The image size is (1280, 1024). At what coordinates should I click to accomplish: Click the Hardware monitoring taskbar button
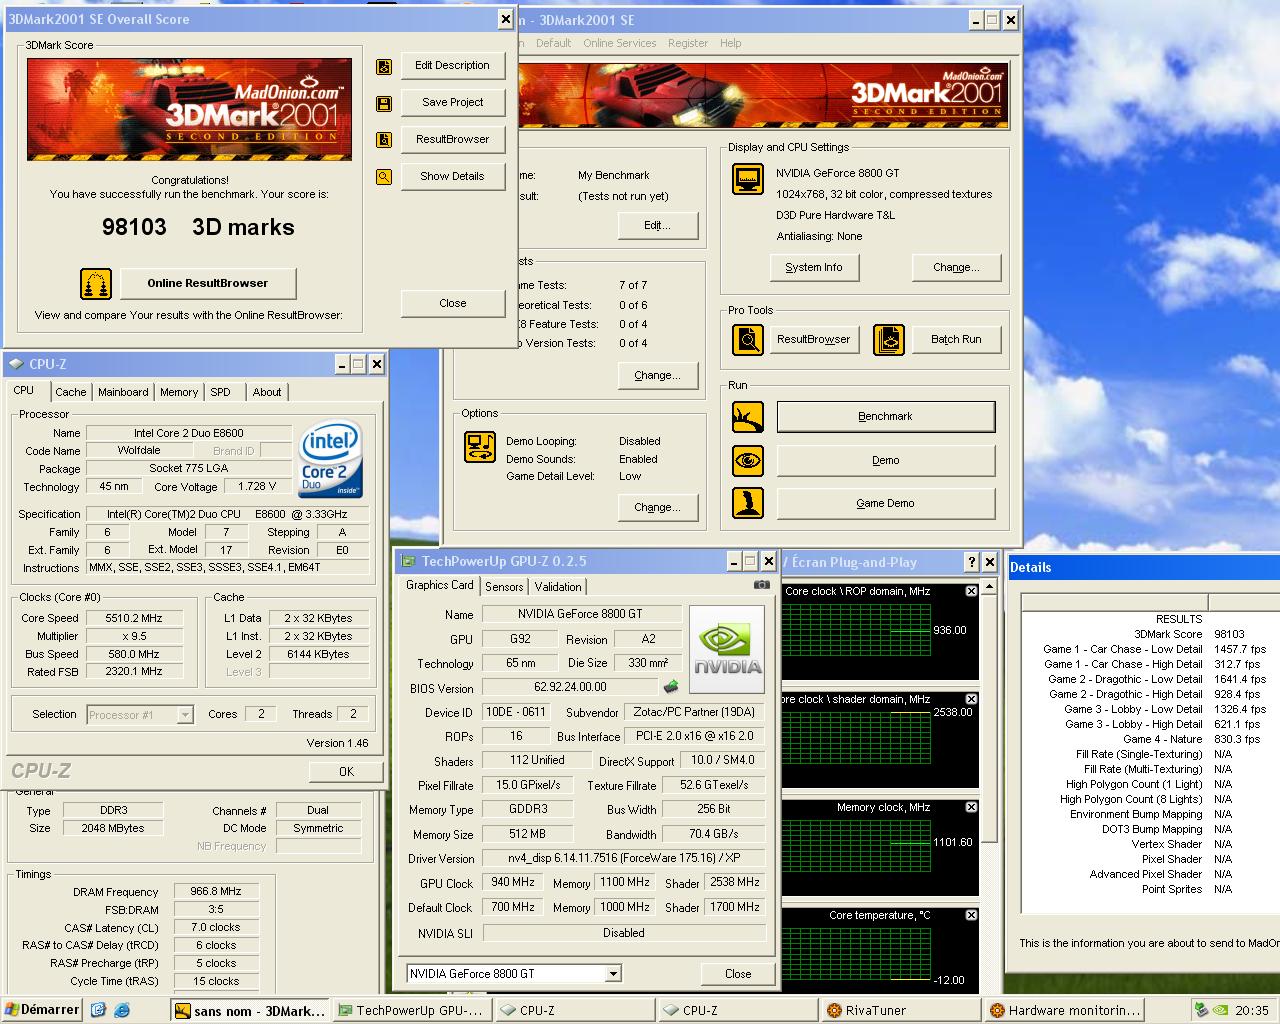tap(1065, 1011)
